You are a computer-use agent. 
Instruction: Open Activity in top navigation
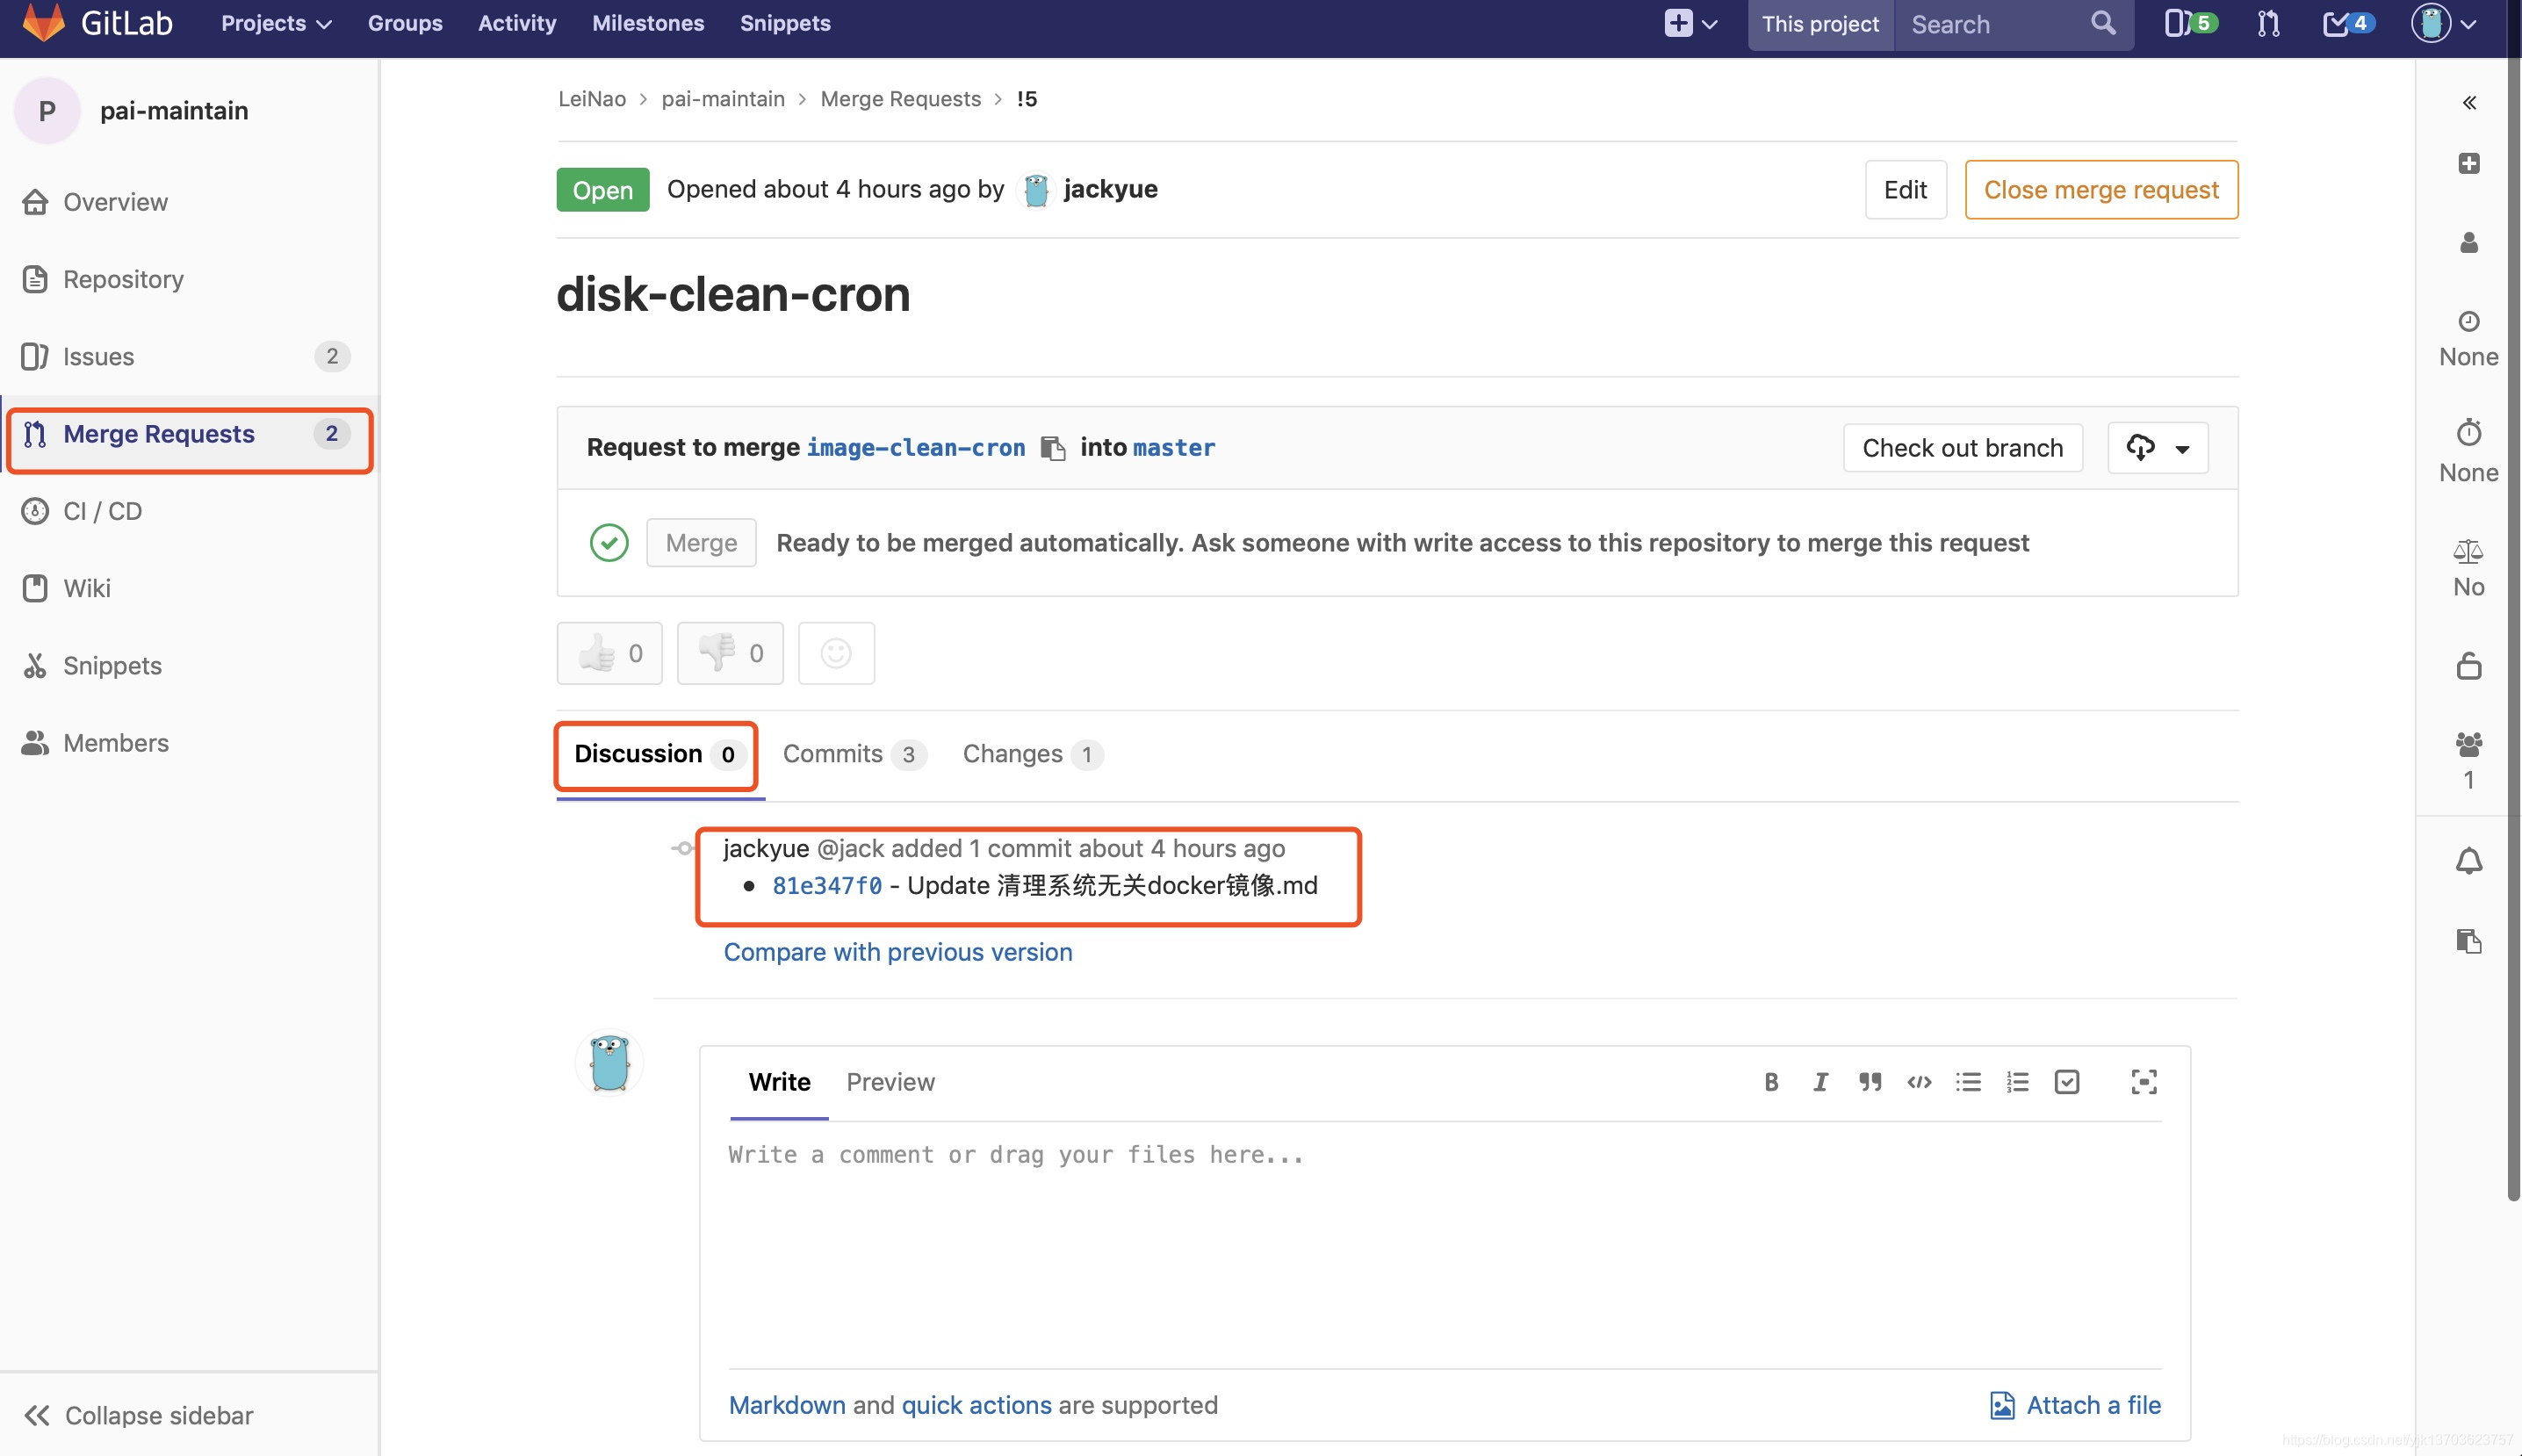[x=517, y=23]
